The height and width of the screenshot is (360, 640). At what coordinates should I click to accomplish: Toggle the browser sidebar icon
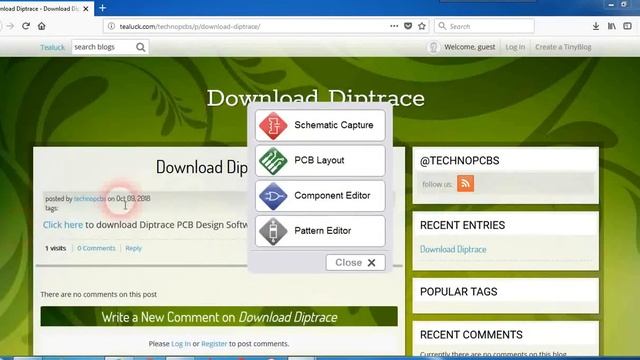coord(627,26)
